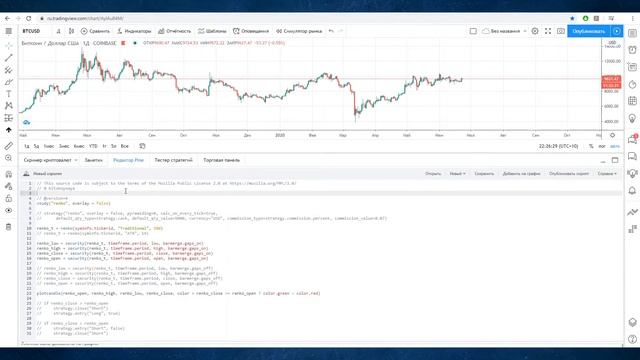This screenshot has width=640, height=360.
Task: Open the watchlist panel icon
Action: 632,33
